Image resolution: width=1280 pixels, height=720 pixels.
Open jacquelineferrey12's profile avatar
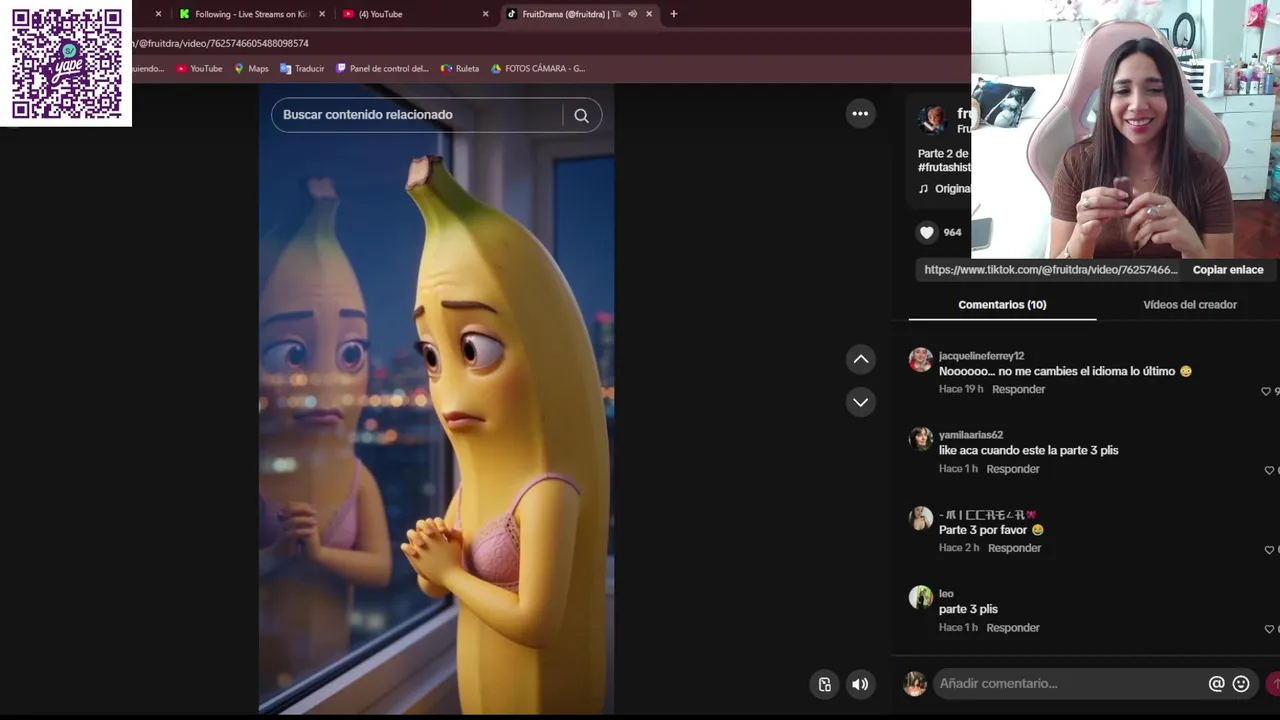pyautogui.click(x=920, y=360)
